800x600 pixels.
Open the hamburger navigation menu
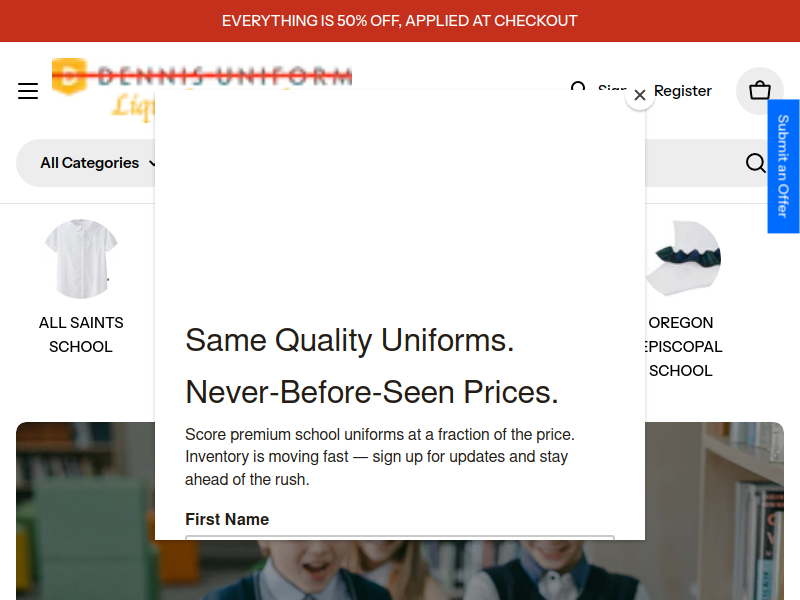click(x=28, y=91)
